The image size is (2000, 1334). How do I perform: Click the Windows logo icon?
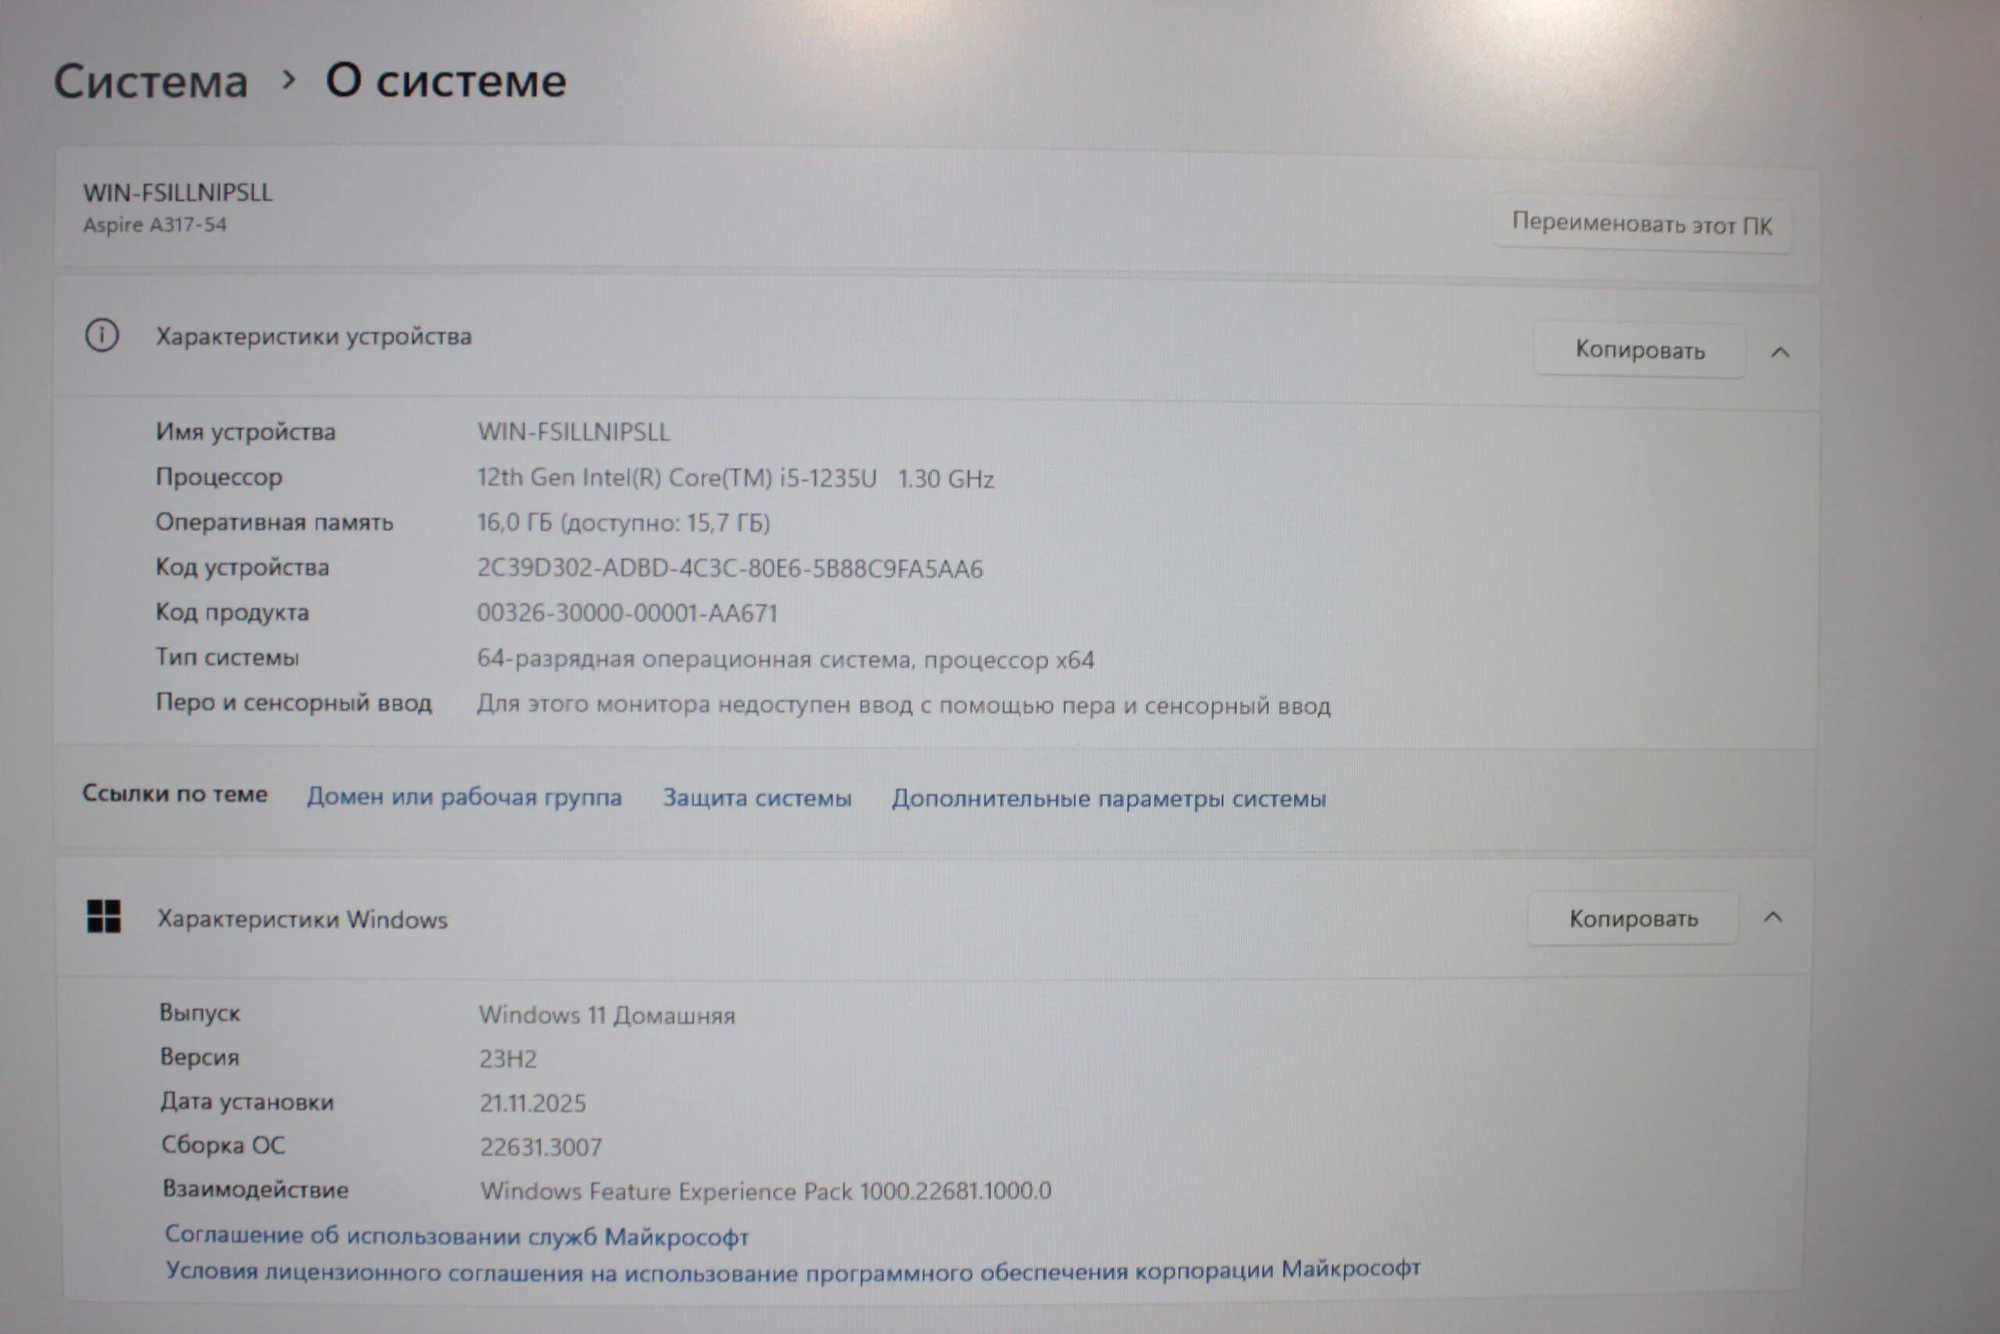(104, 916)
